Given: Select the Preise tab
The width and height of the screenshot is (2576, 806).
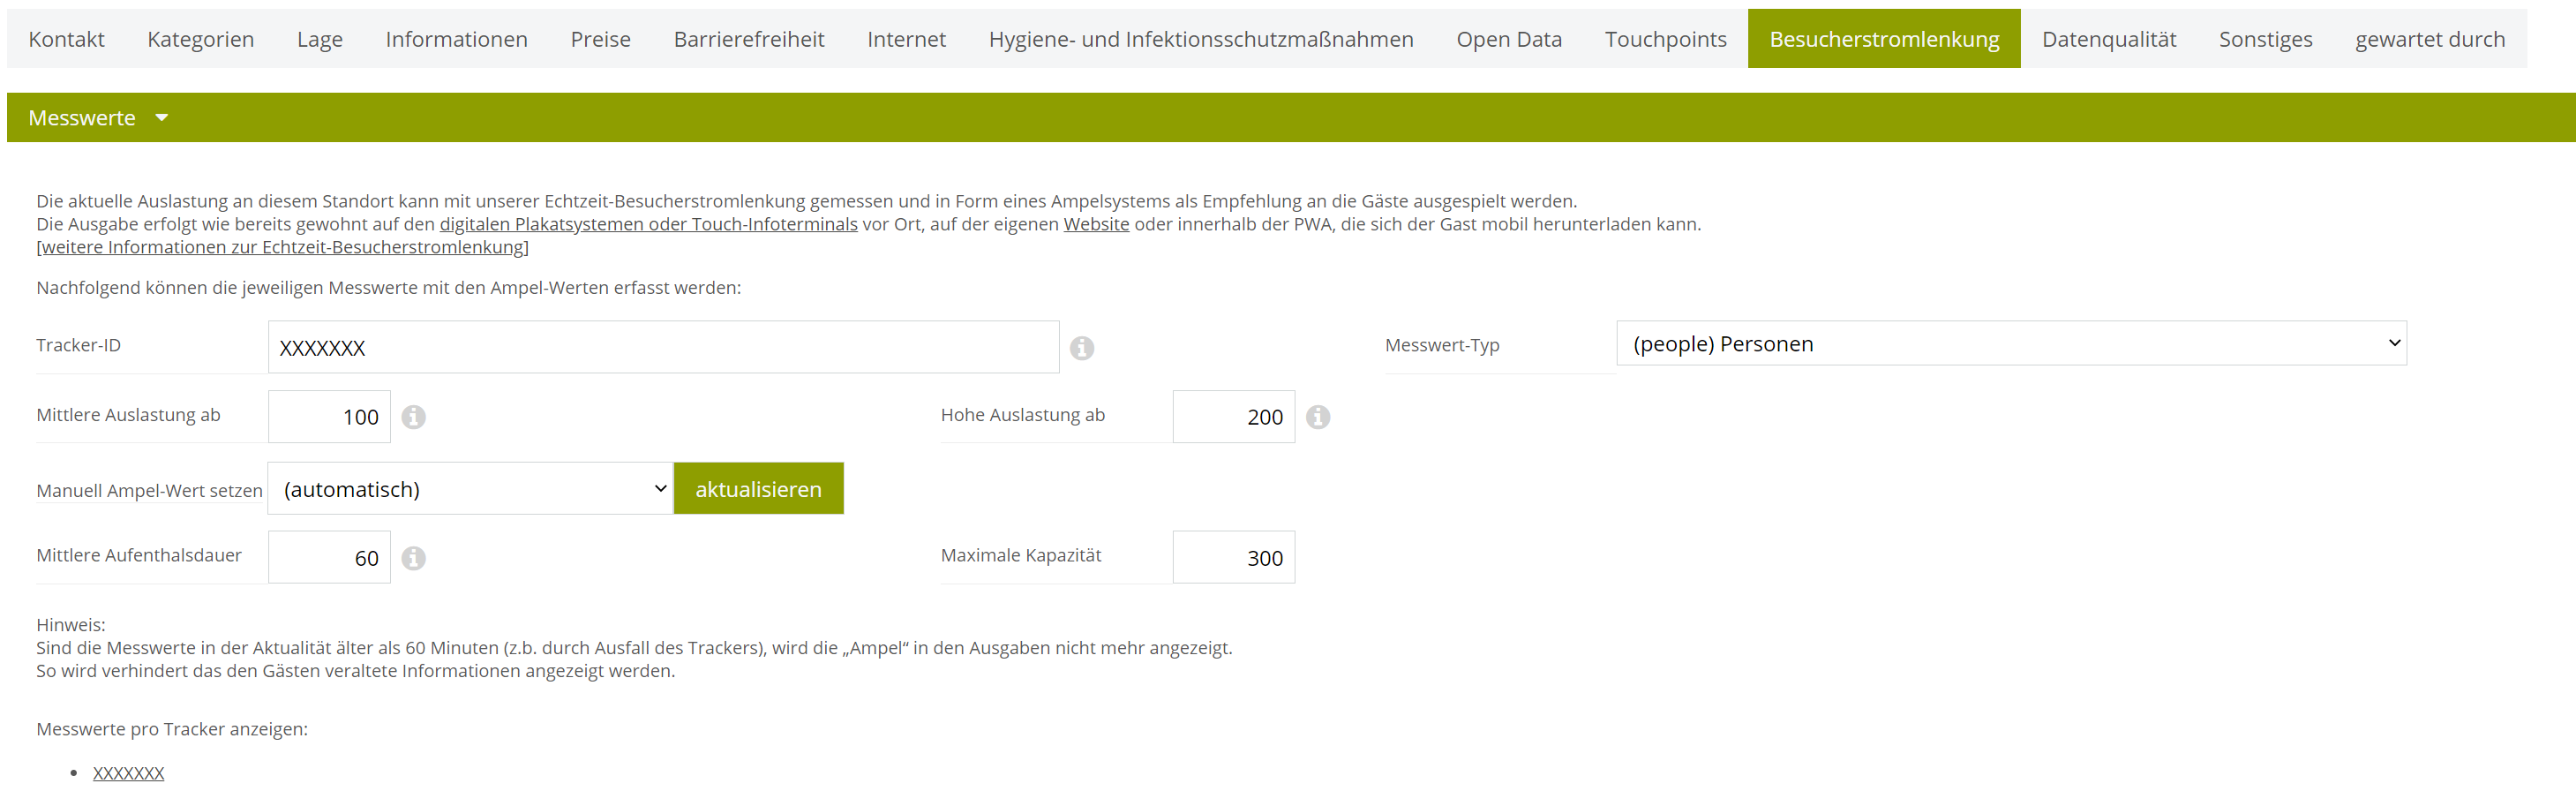Looking at the screenshot, I should [x=600, y=39].
